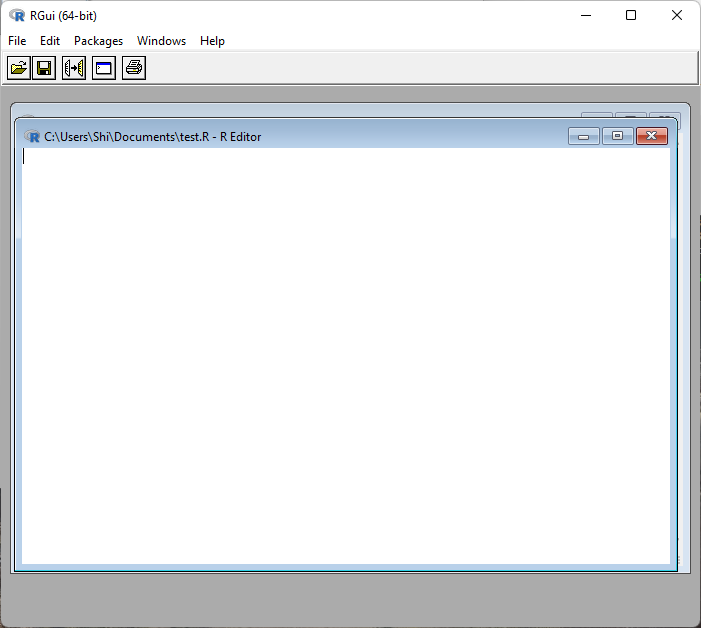Print script with the printer icon
The image size is (701, 628).
point(134,68)
